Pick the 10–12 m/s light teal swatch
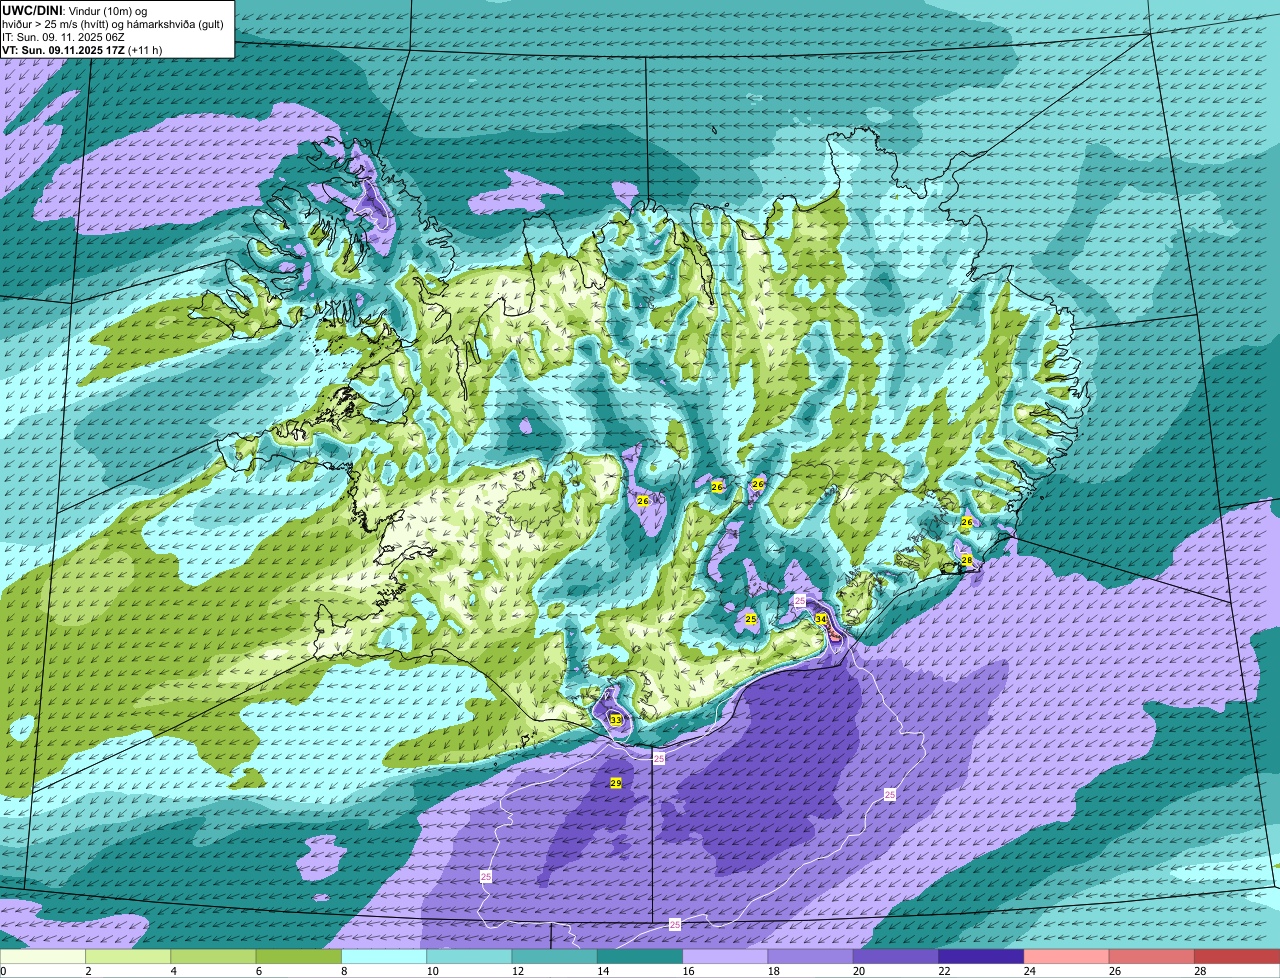 [469, 956]
